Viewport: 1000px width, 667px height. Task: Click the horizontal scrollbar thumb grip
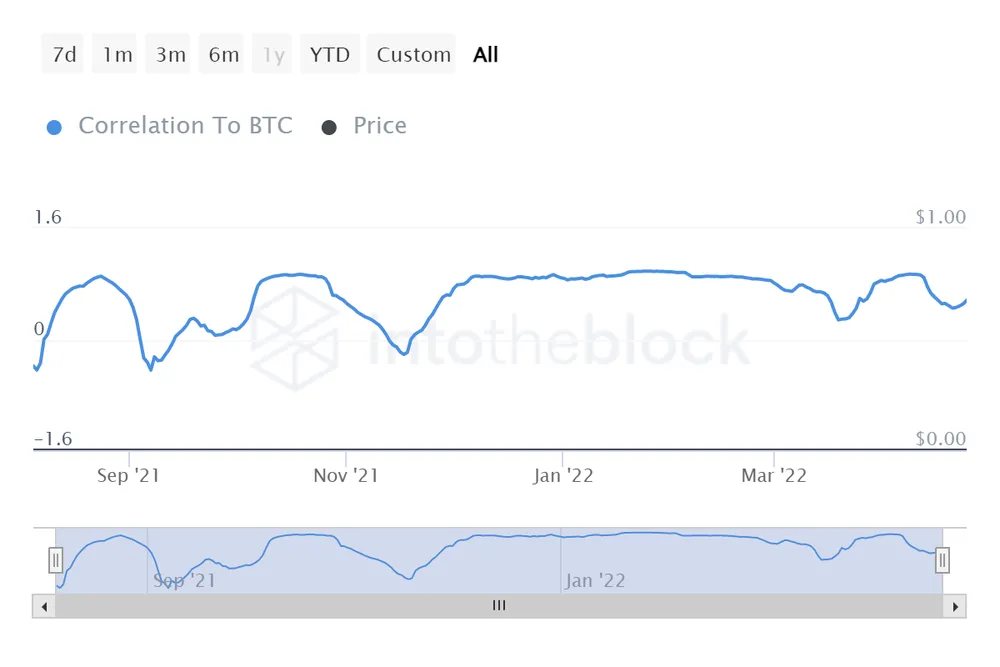(499, 606)
